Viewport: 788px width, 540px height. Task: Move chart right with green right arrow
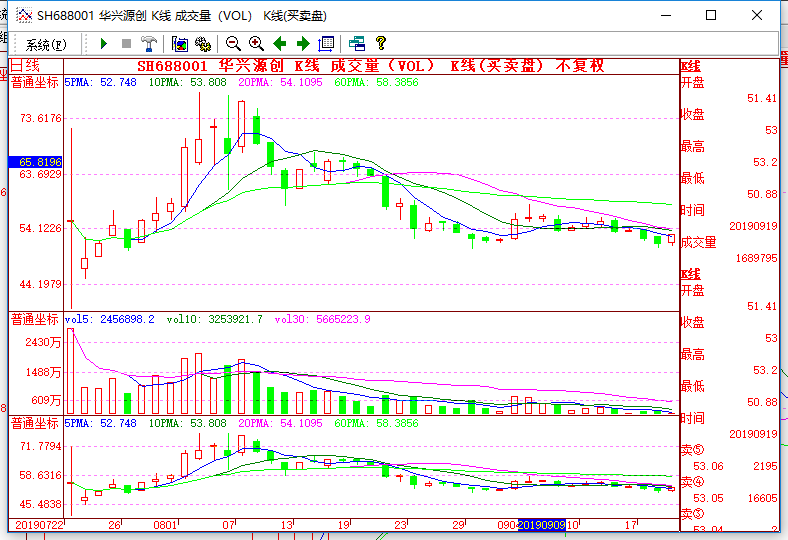(303, 44)
